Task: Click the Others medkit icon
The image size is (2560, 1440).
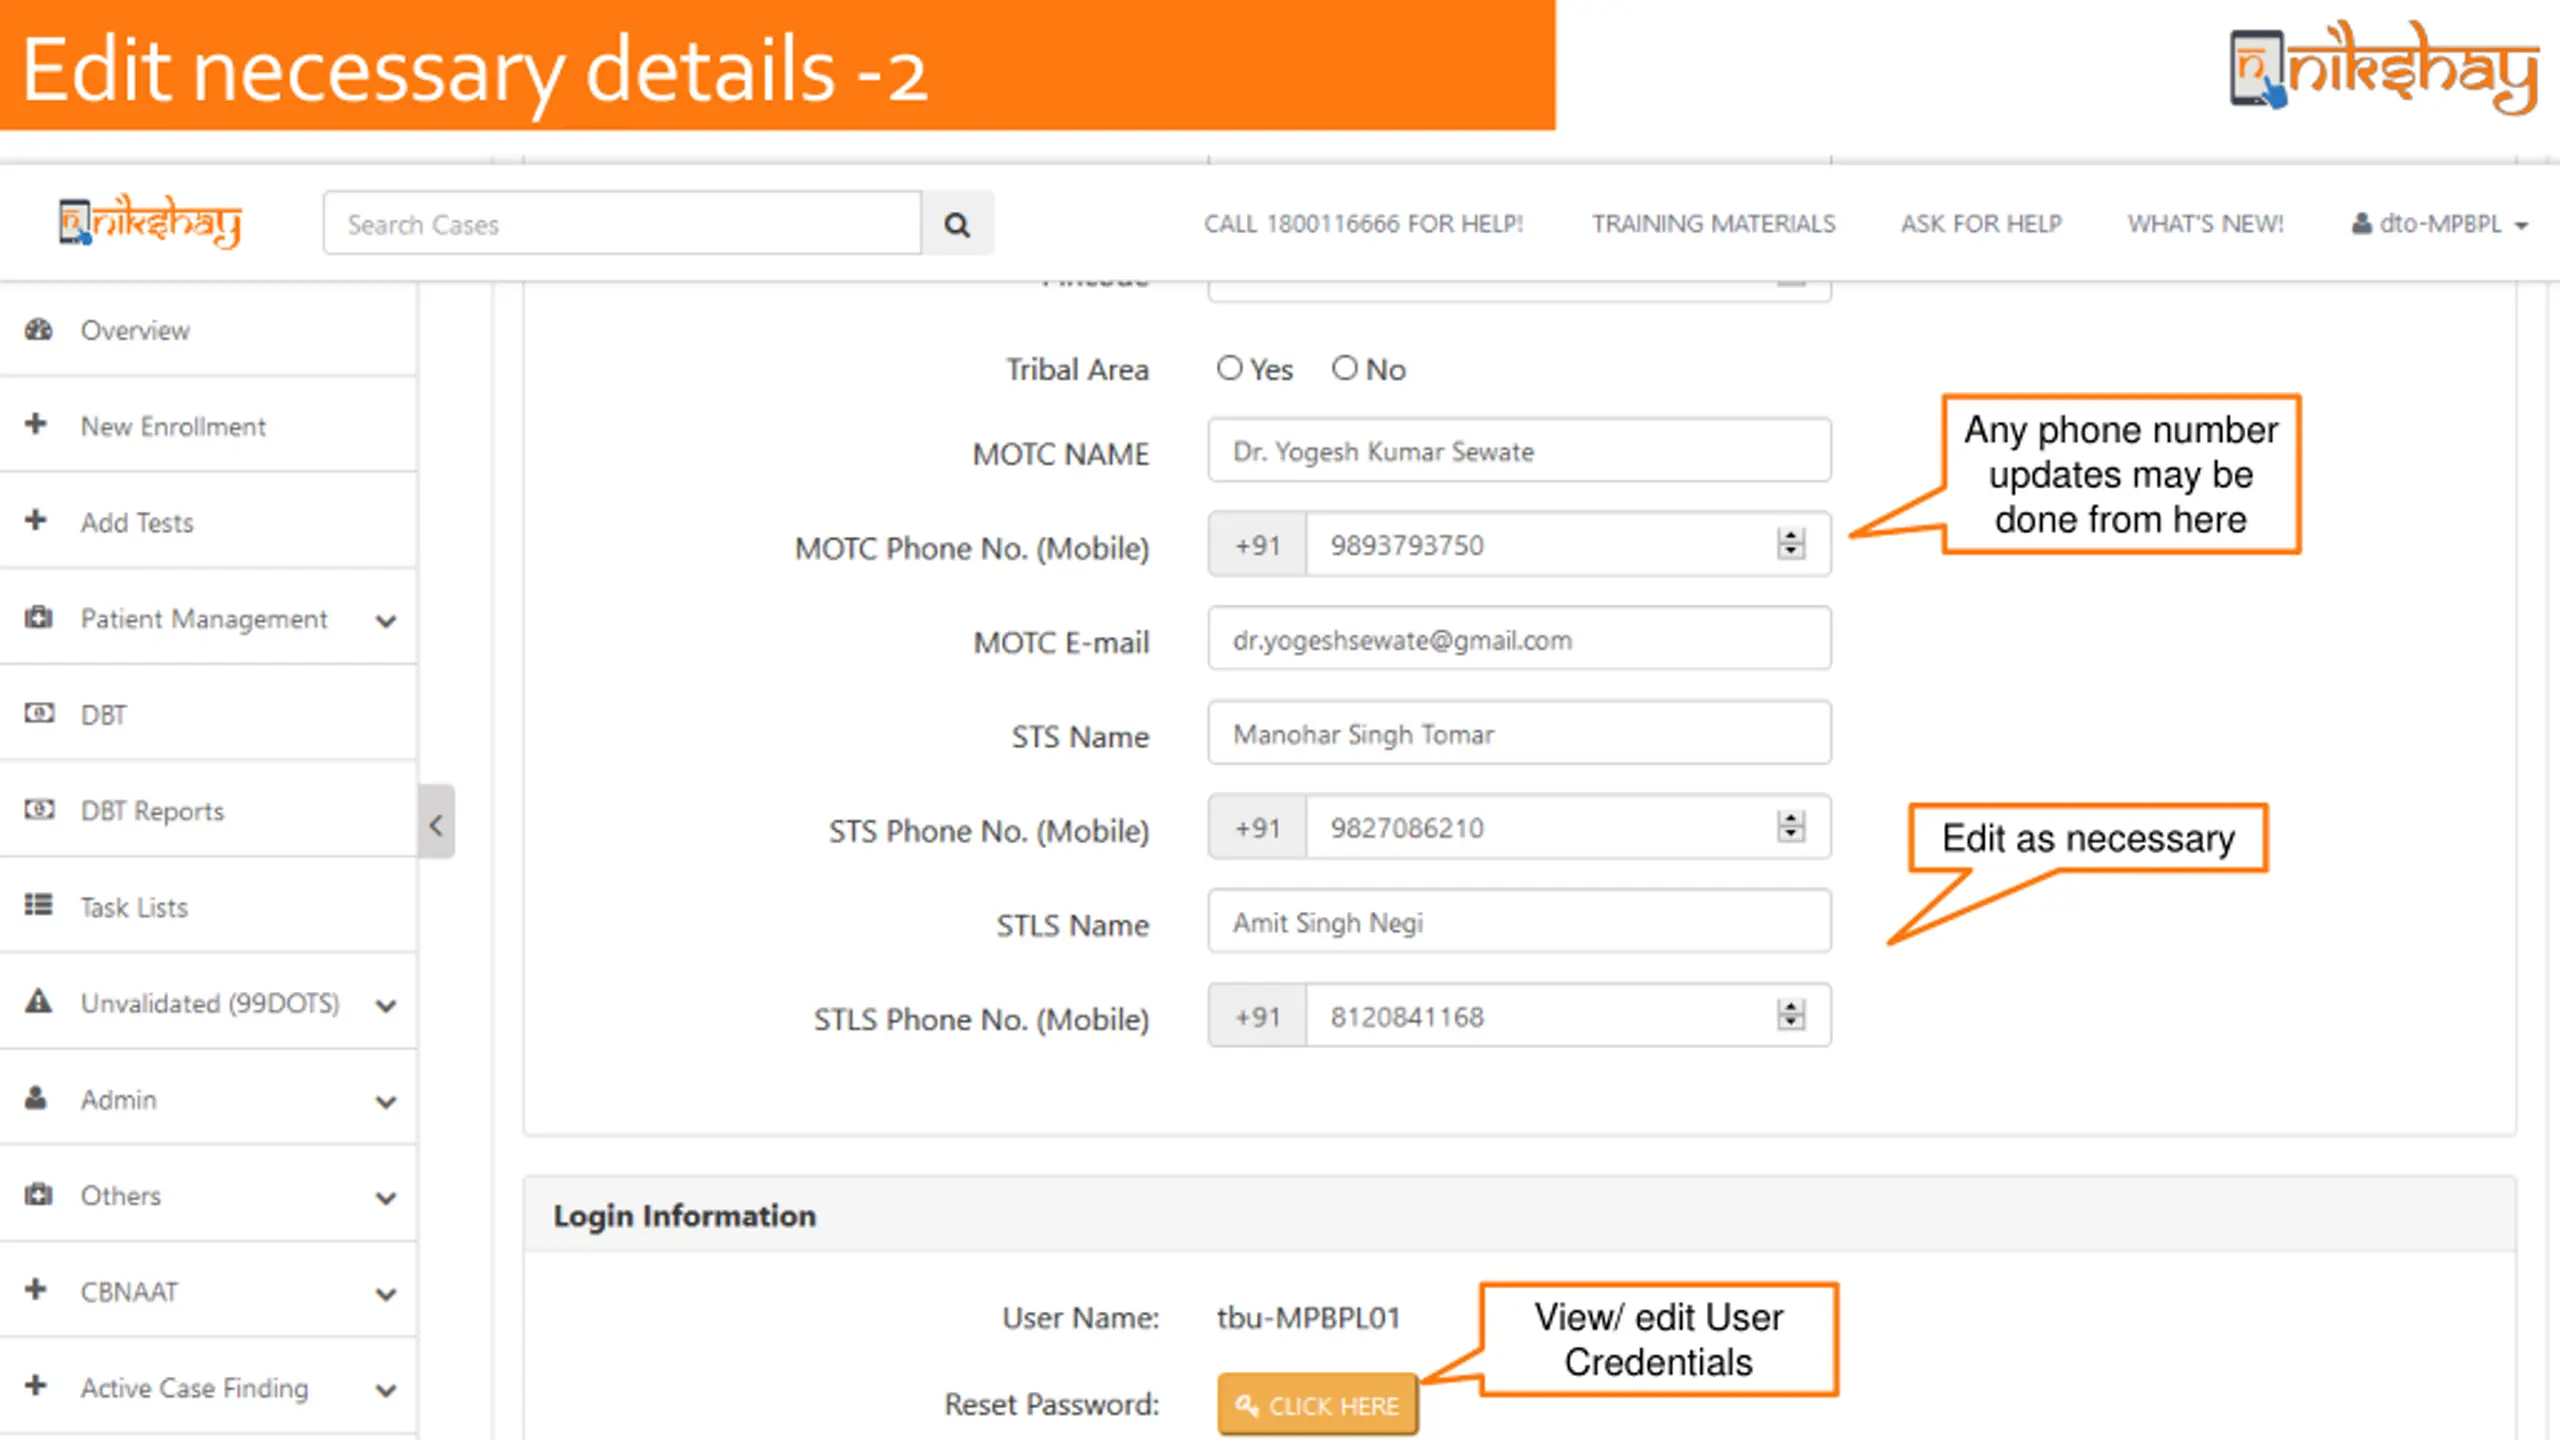Action: pos(38,1194)
